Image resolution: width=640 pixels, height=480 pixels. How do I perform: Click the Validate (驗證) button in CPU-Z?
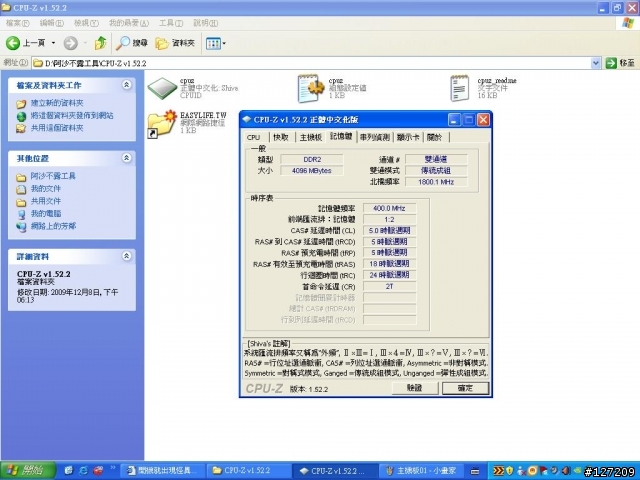[x=415, y=388]
